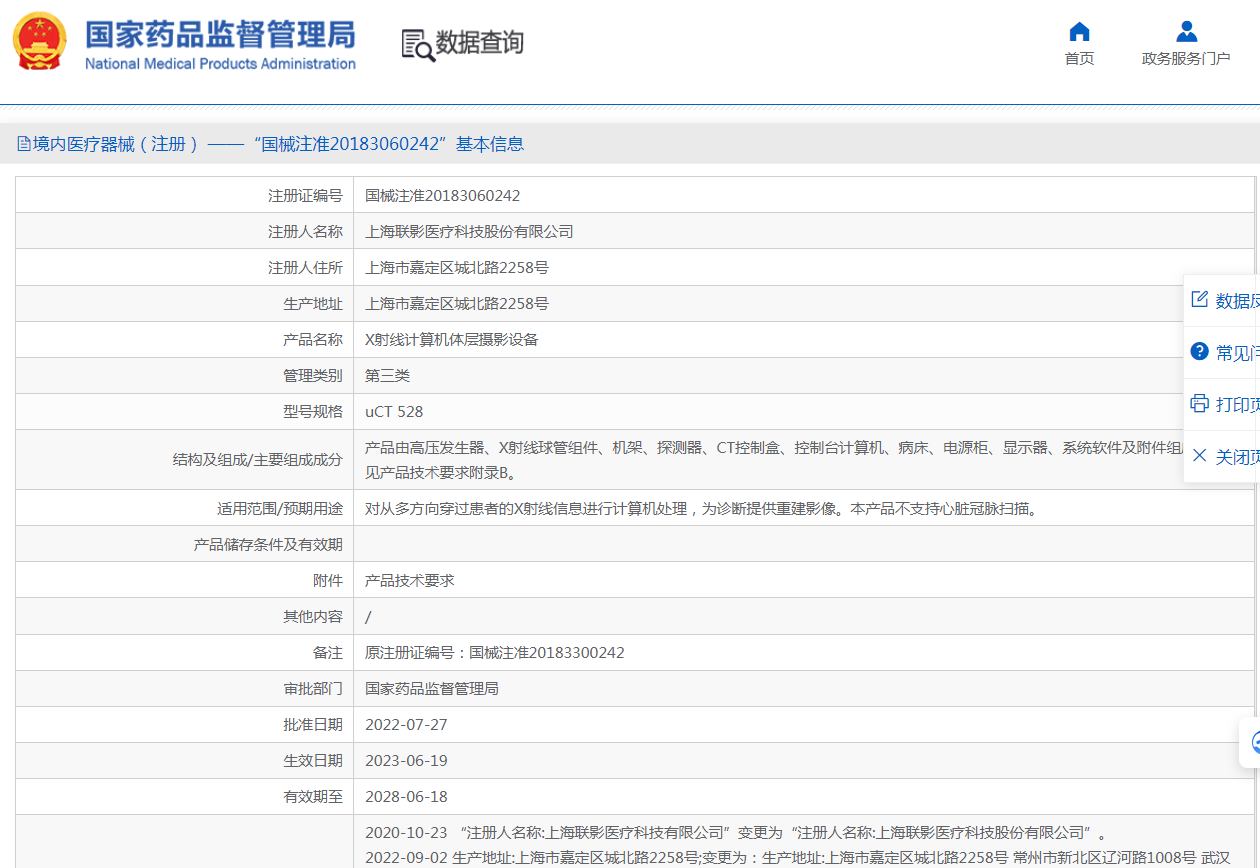This screenshot has width=1260, height=868.
Task: Click the 第三类 management category value
Action: [x=388, y=376]
